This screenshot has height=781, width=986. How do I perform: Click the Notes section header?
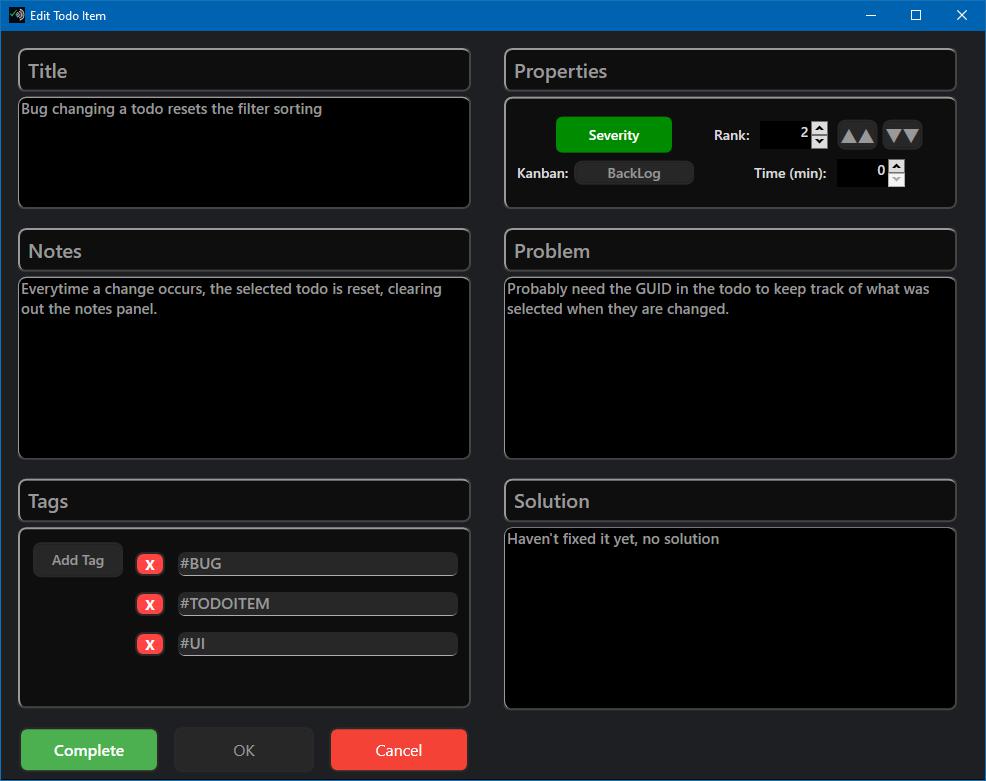pyautogui.click(x=244, y=250)
